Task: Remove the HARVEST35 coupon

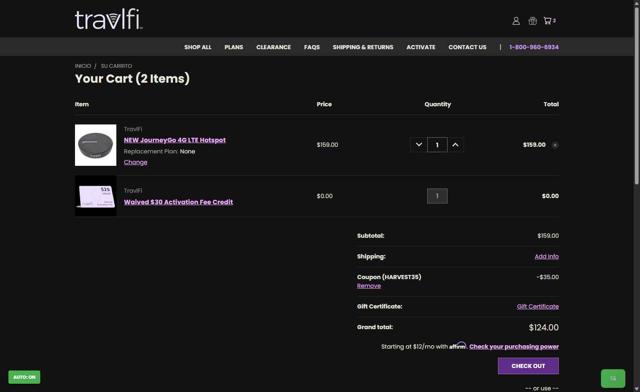Action: 369,286
